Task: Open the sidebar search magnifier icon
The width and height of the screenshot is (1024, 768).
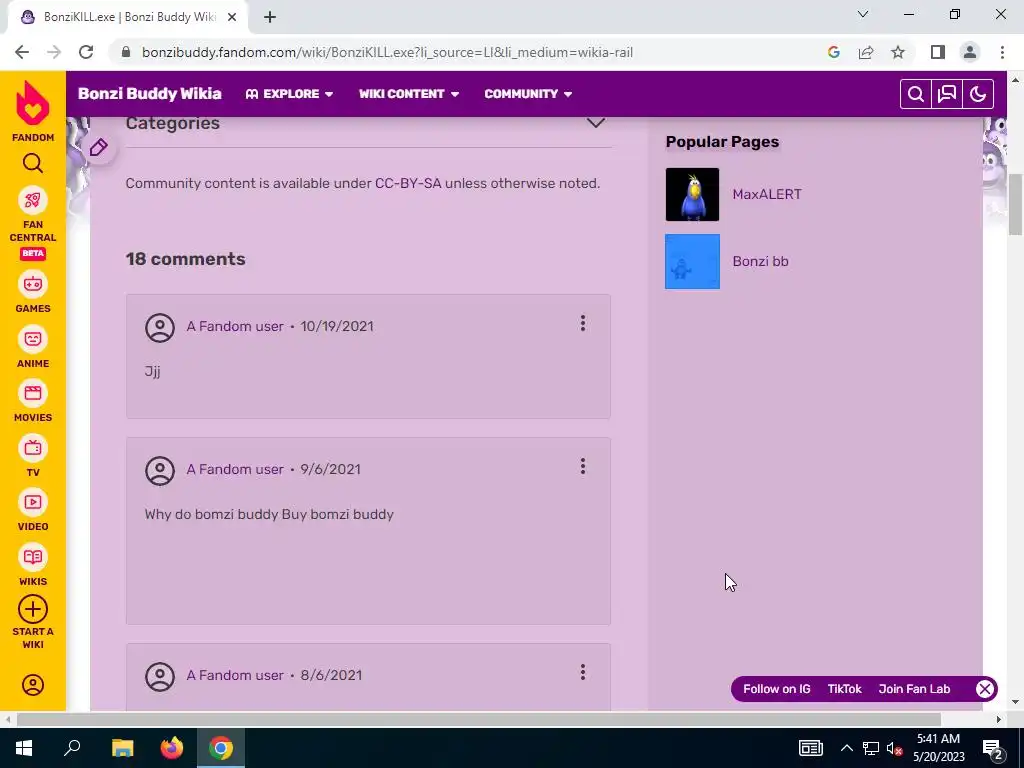Action: point(33,163)
